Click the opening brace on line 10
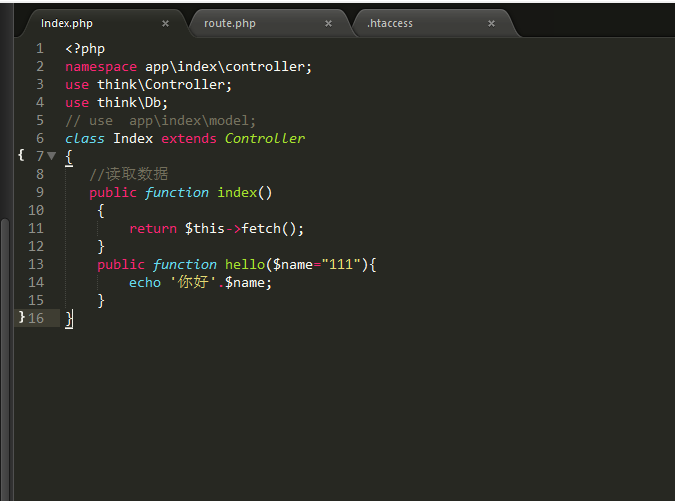 click(x=101, y=210)
